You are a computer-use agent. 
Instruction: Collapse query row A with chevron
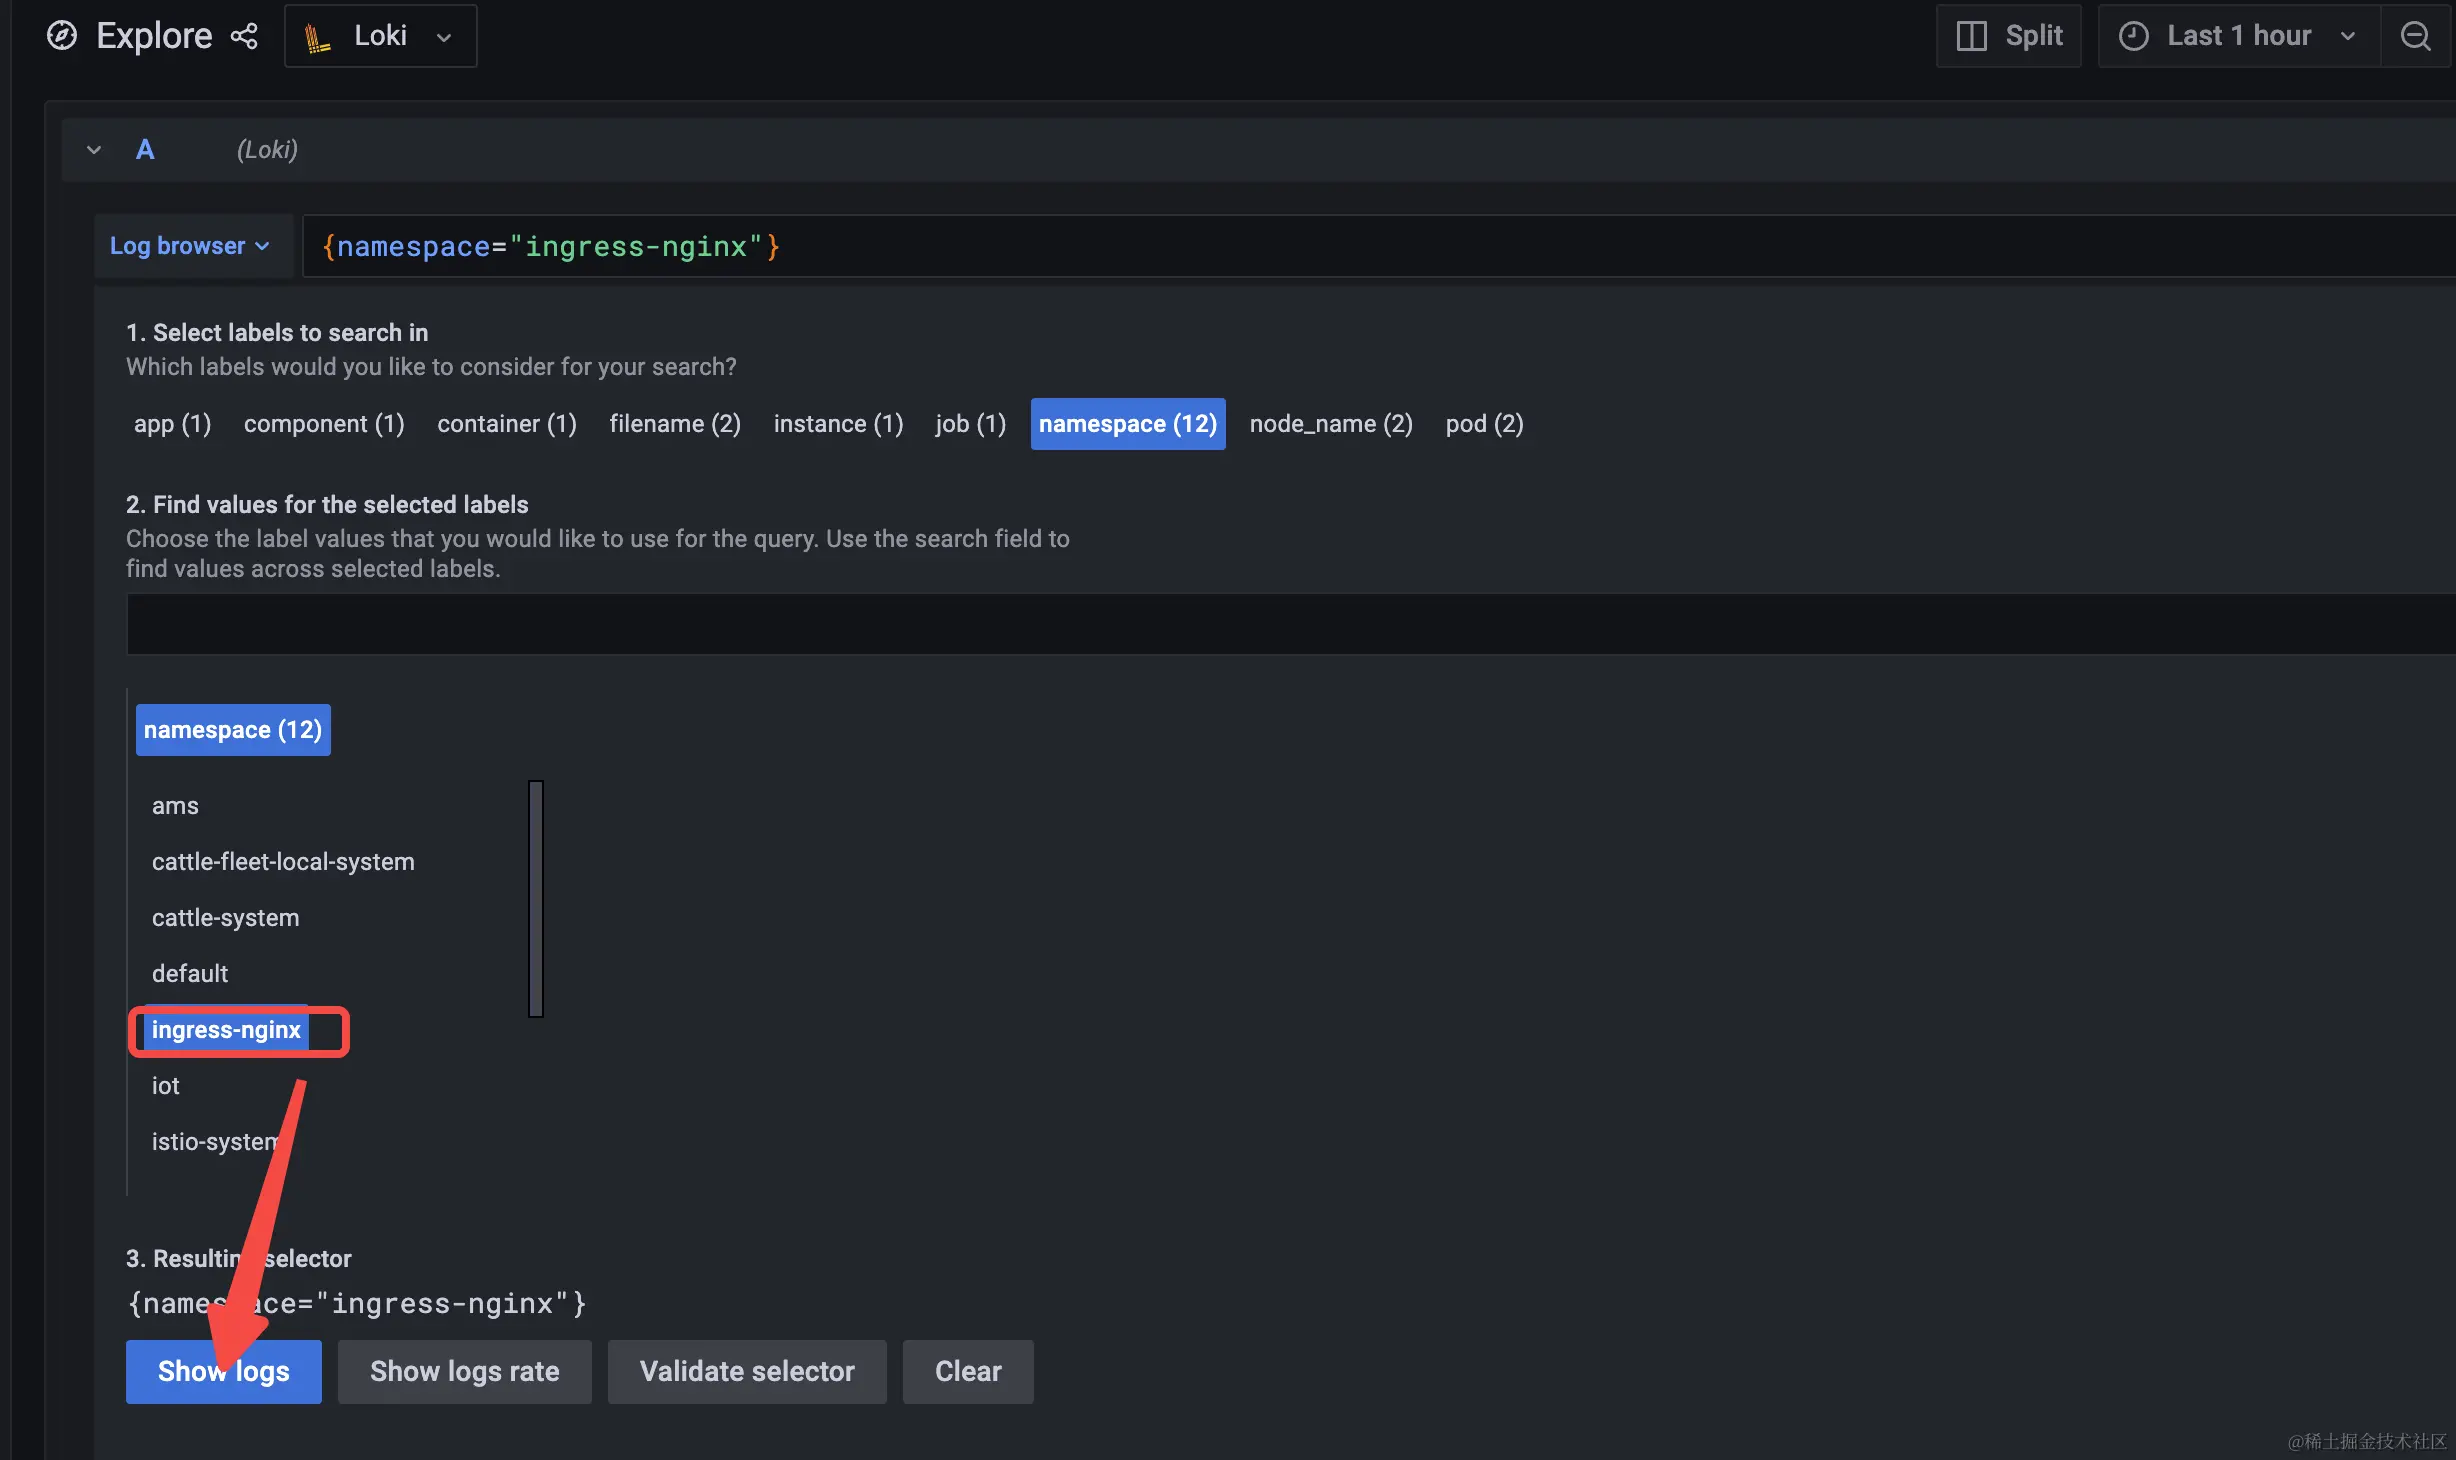coord(94,150)
